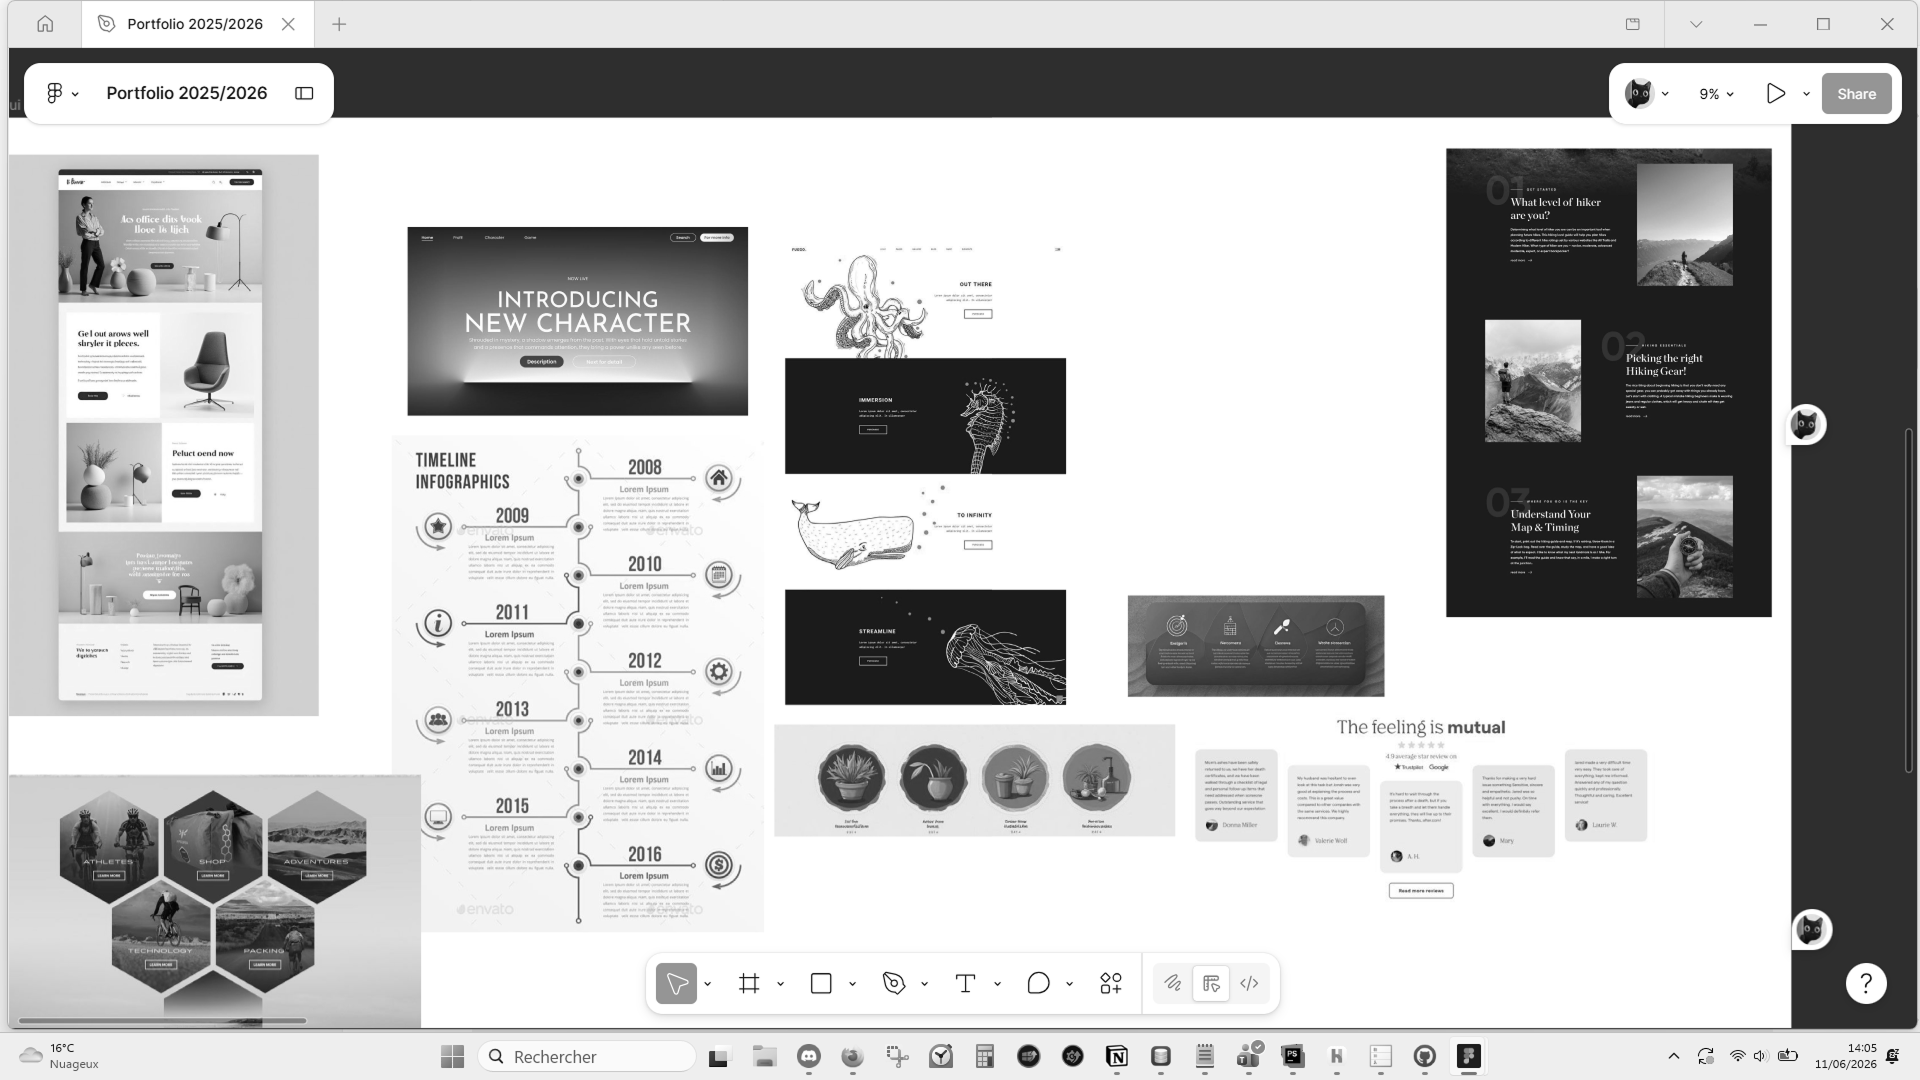Expand the shape tools chevron
Viewport: 1920px width, 1080px height.
(853, 984)
